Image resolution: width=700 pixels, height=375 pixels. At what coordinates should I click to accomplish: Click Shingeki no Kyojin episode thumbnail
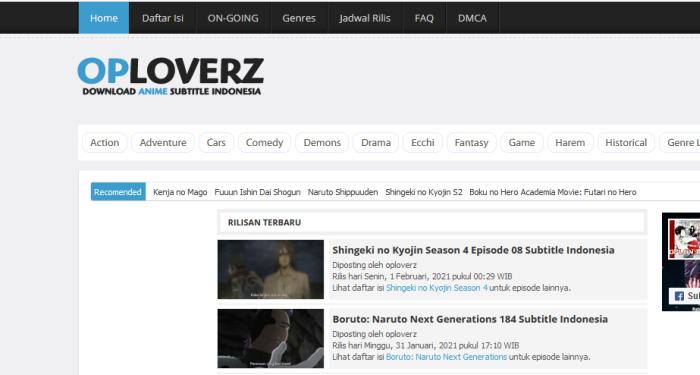point(271,269)
